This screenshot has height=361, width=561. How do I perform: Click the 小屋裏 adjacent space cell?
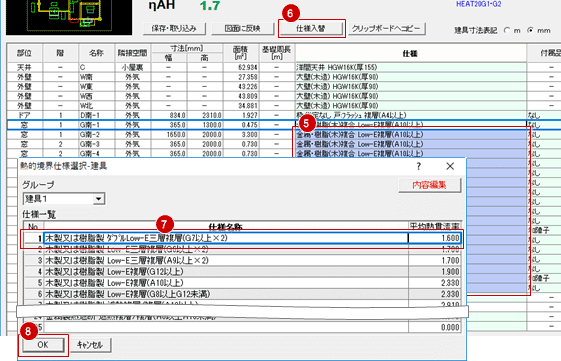coord(132,67)
